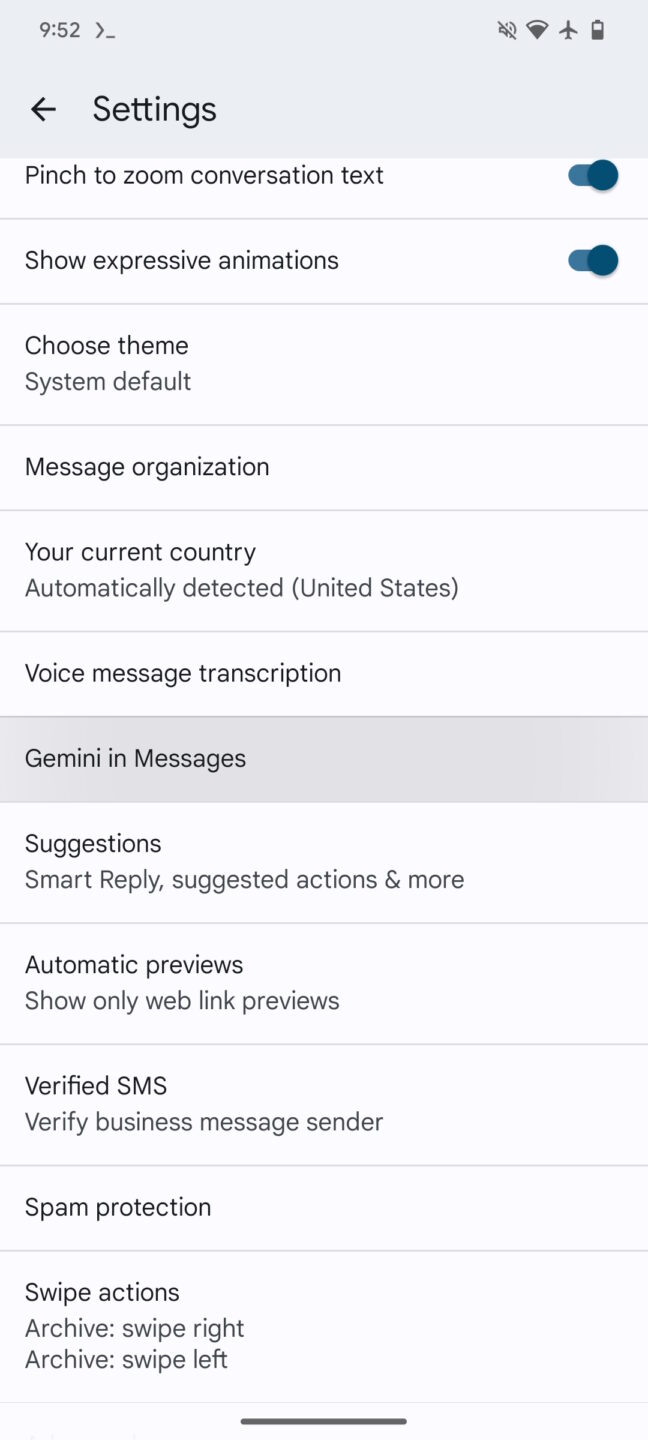Open Spam protection settings
Image resolution: width=648 pixels, height=1440 pixels.
pyautogui.click(x=324, y=1207)
